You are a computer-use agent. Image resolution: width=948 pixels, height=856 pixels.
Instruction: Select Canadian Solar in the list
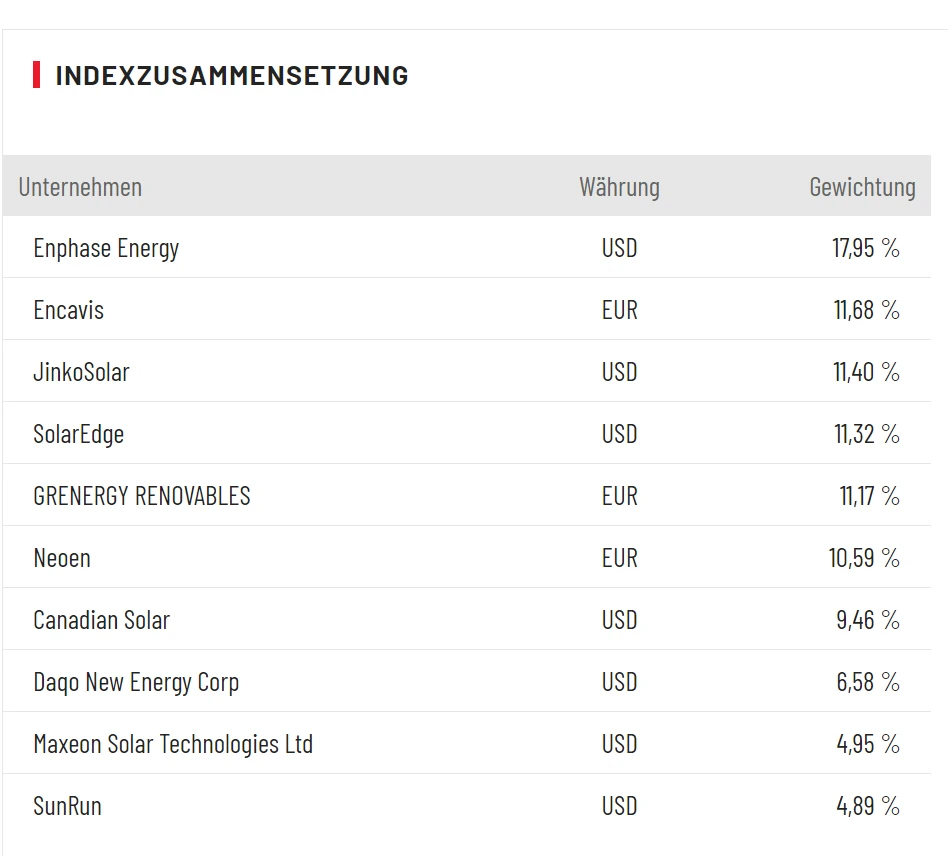point(101,620)
